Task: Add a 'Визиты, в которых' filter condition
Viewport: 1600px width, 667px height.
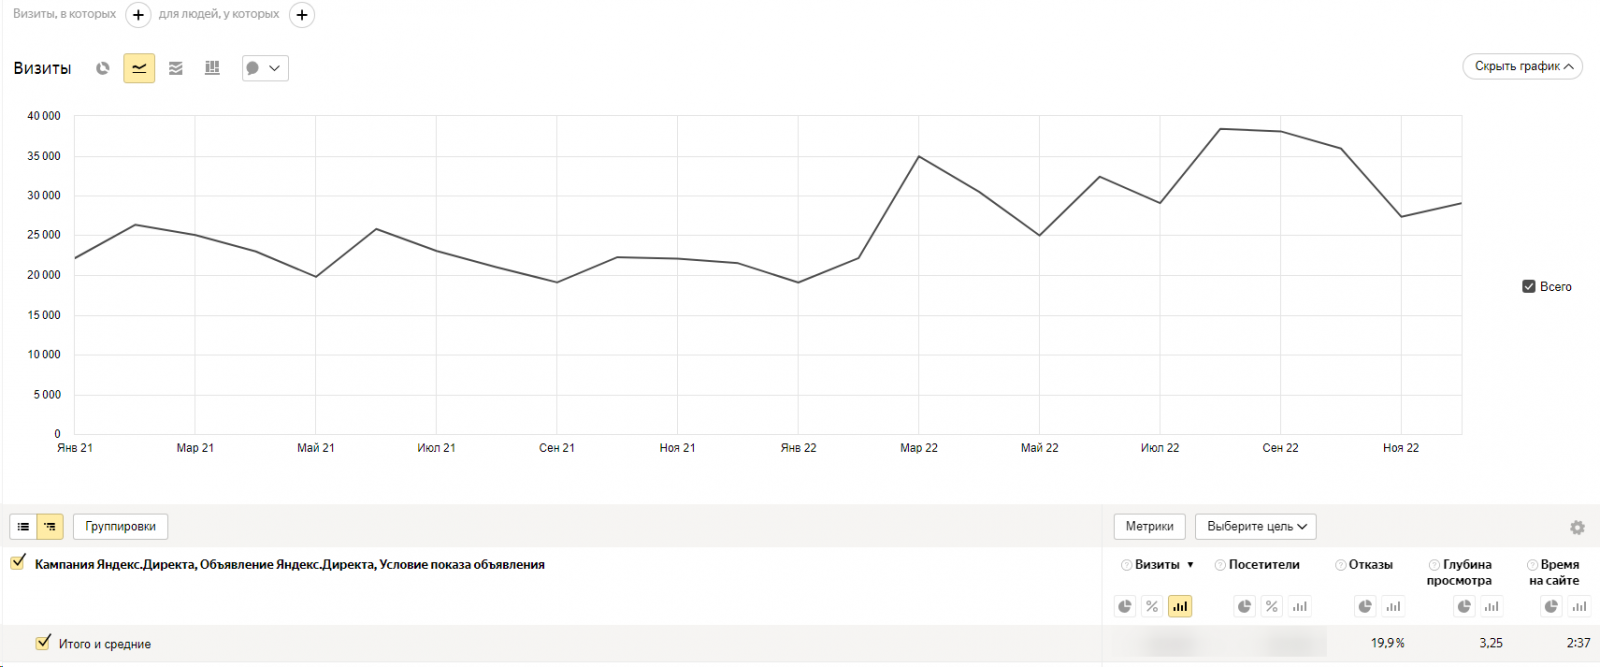Action: tap(138, 15)
